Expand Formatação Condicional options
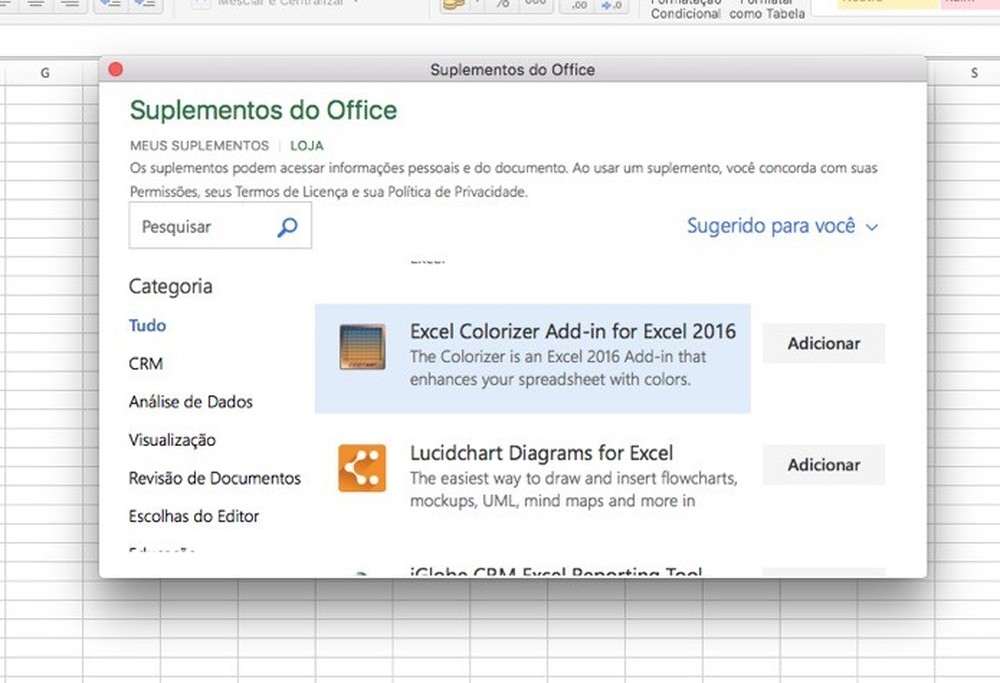This screenshot has height=683, width=1000. 685,10
